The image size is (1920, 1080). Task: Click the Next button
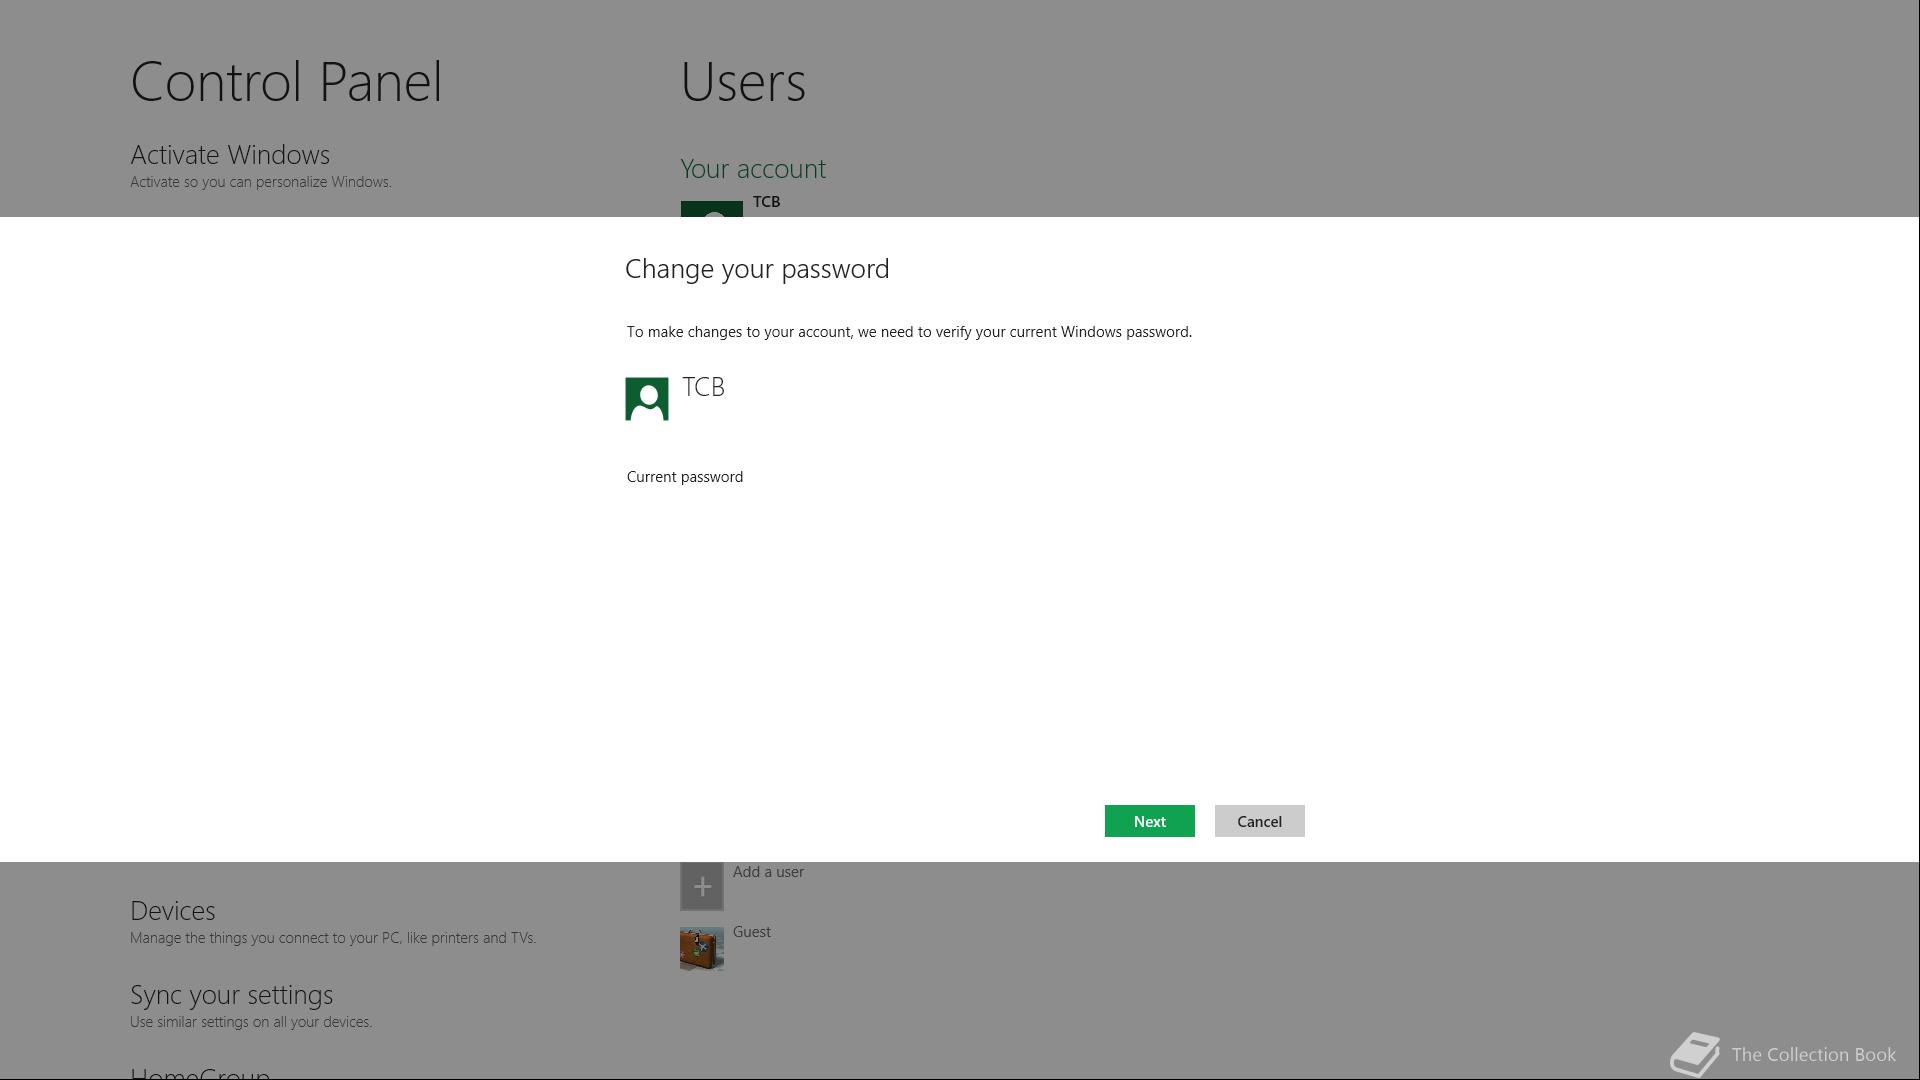tap(1149, 821)
